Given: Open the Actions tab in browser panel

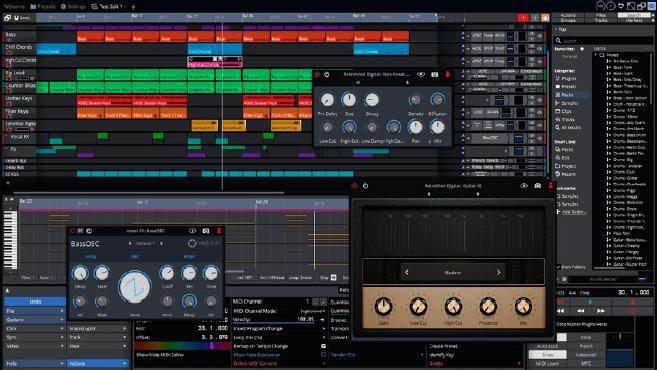Looking at the screenshot, I should pyautogui.click(x=568, y=15).
